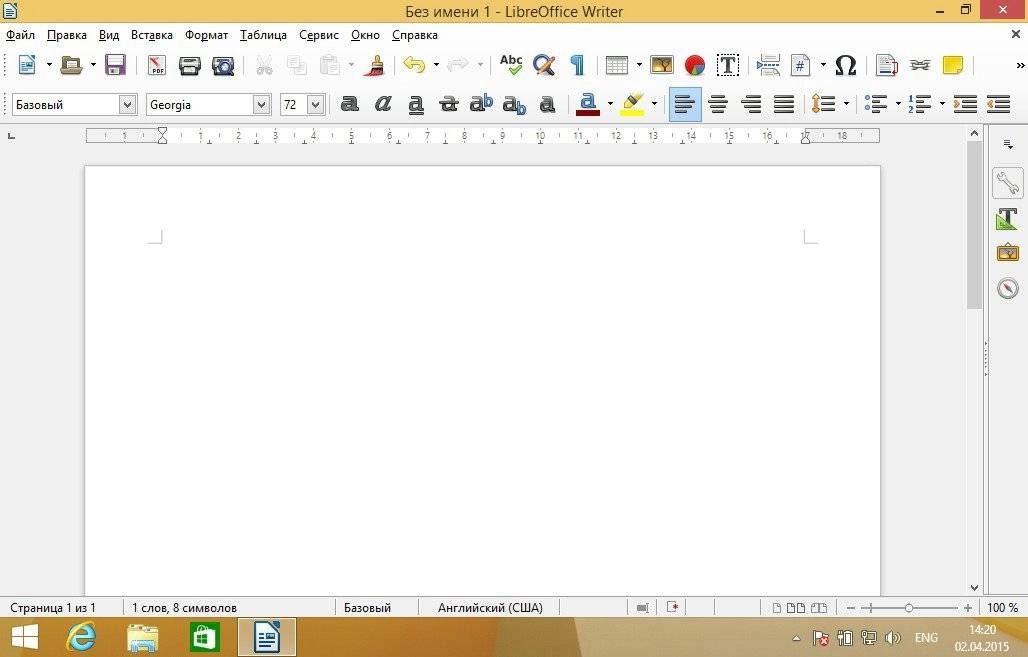Open the Формат menu

point(206,35)
